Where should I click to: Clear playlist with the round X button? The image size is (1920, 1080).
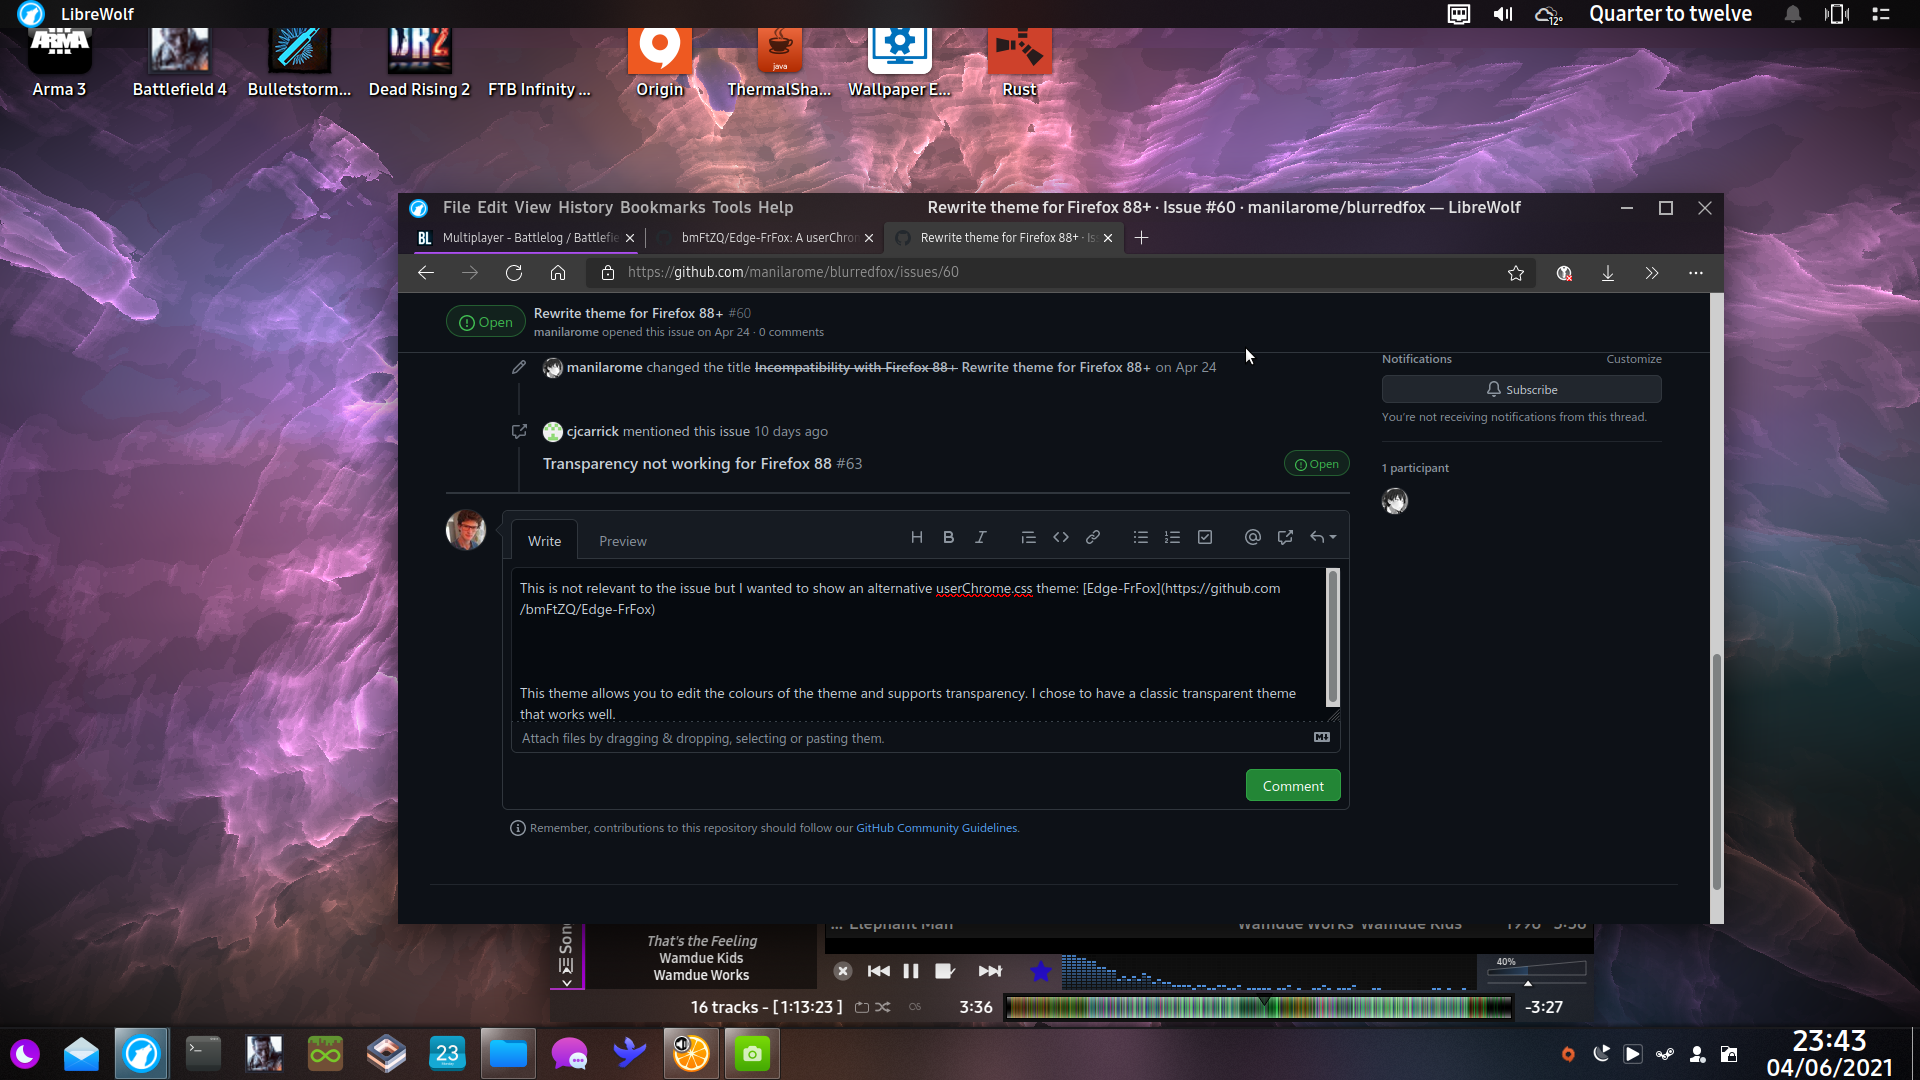click(x=843, y=971)
